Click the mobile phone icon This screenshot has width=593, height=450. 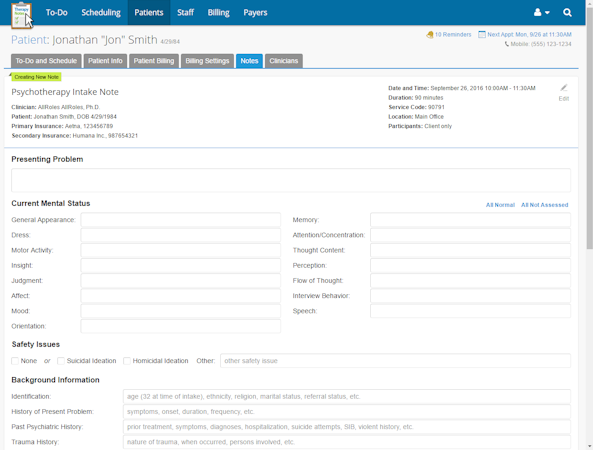click(x=507, y=44)
